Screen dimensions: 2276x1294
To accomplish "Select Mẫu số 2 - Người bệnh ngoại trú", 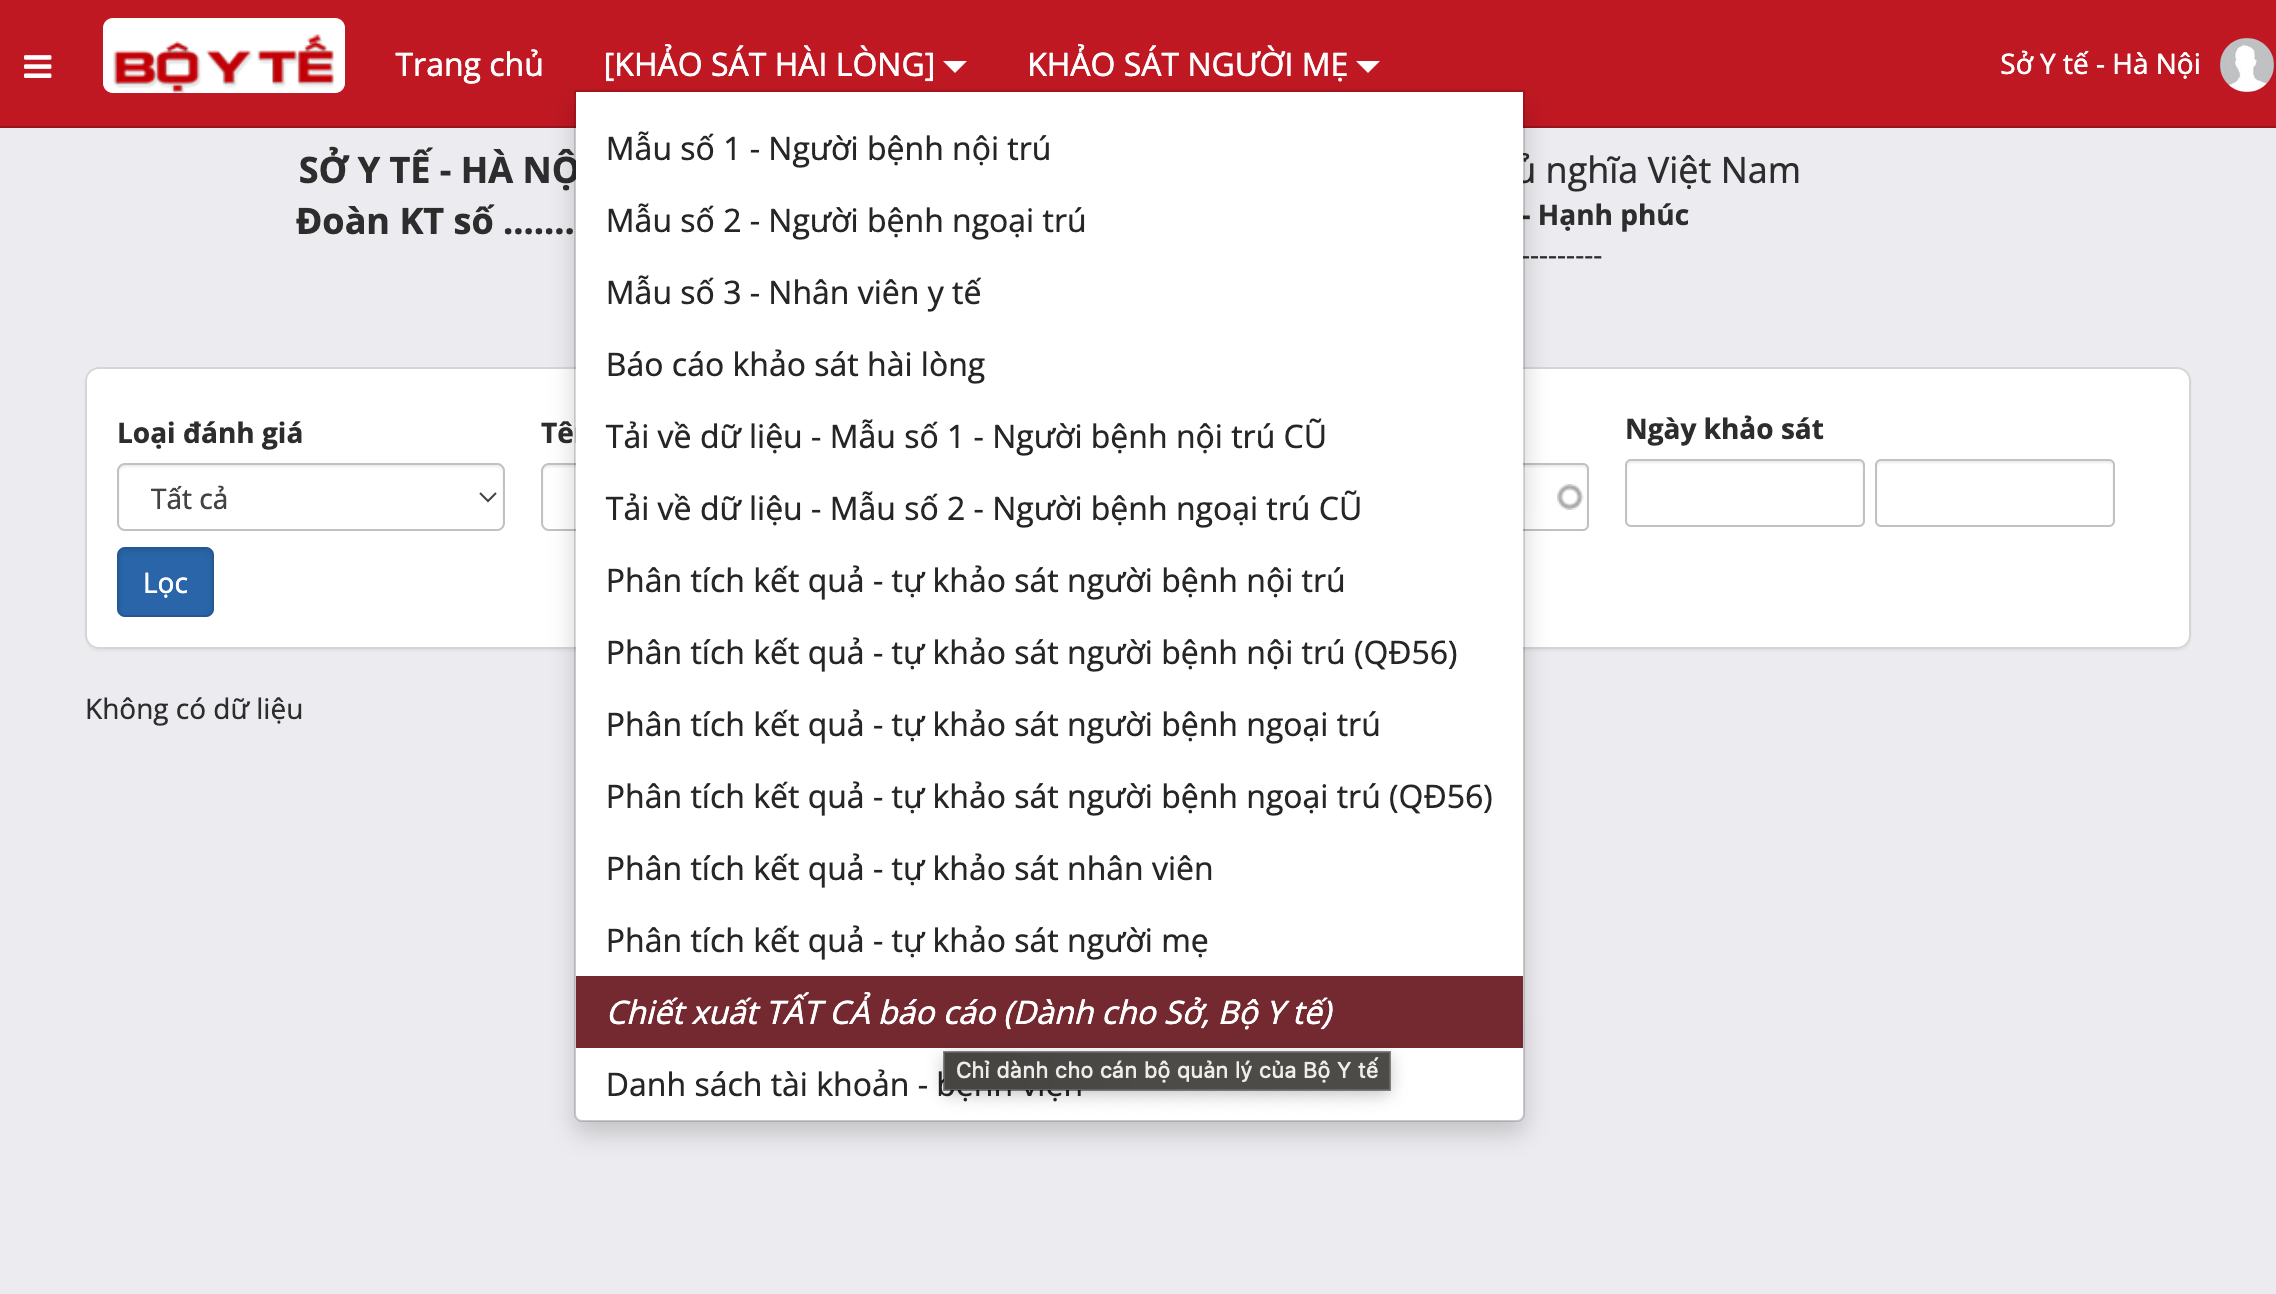I will (x=845, y=220).
